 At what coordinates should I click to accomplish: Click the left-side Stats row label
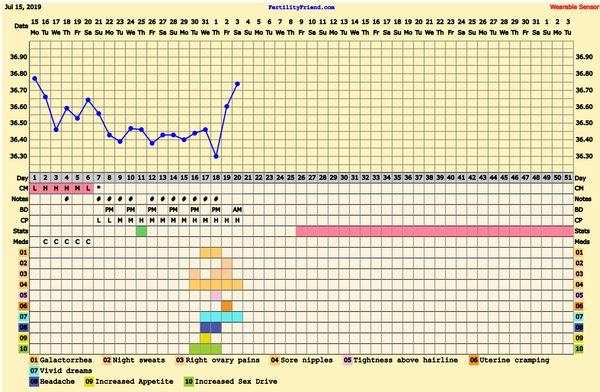point(20,231)
